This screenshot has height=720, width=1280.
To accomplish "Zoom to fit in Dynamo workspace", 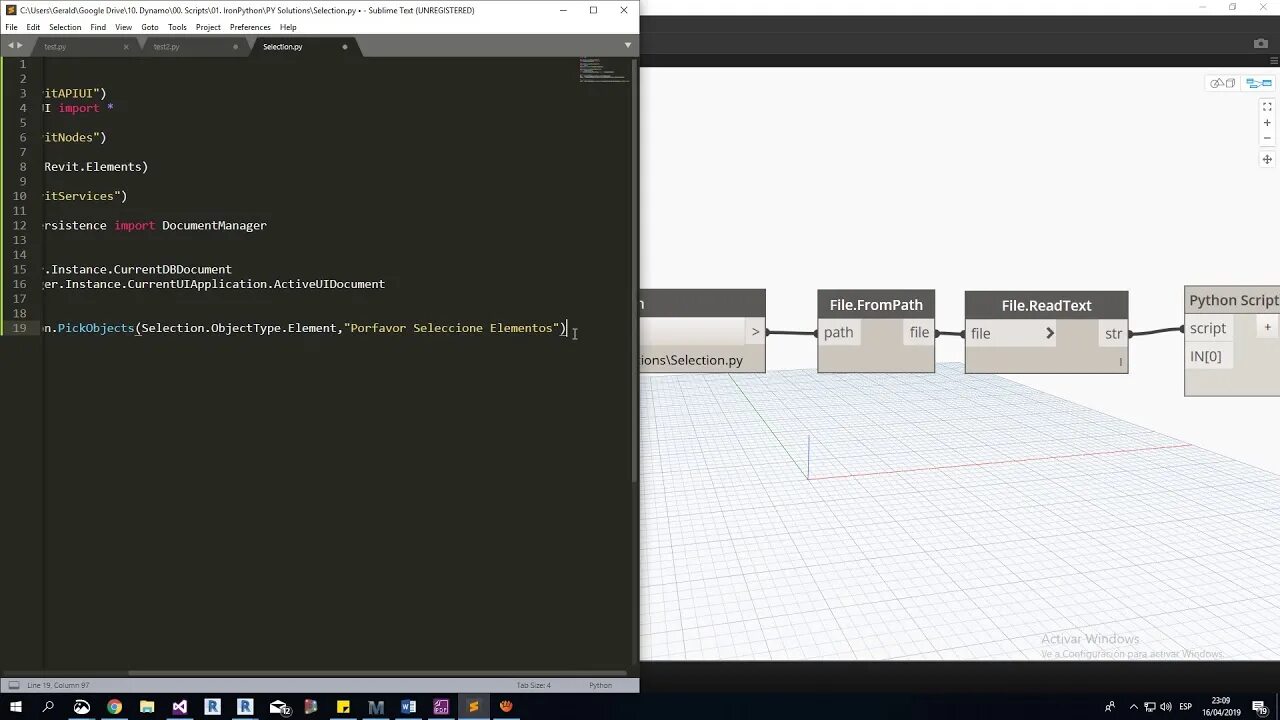I will pos(1267,106).
